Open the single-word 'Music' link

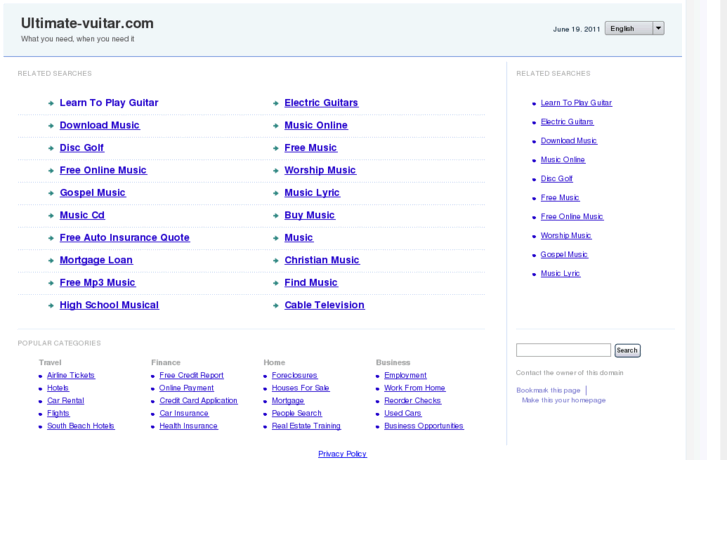[x=299, y=237]
